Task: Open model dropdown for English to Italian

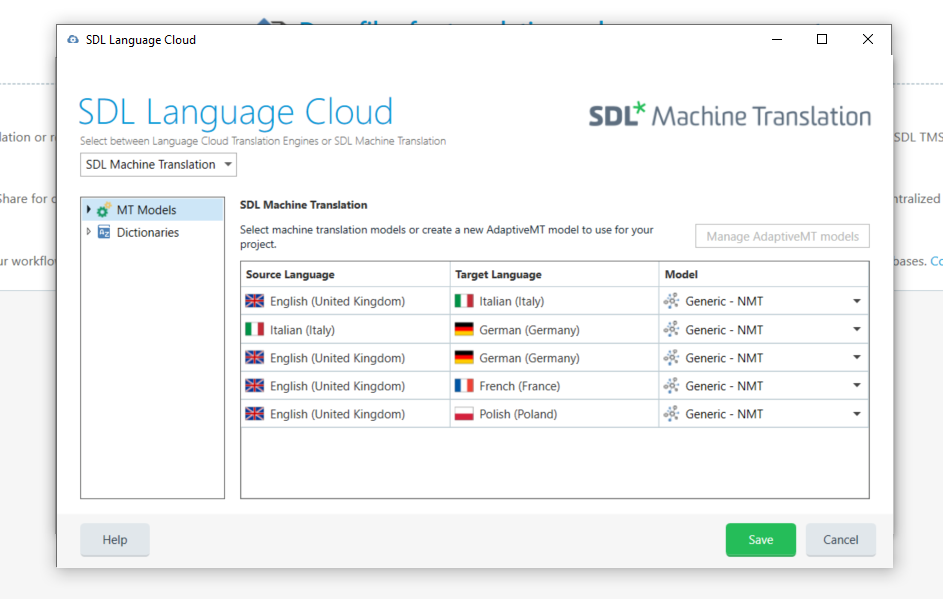Action: coord(856,301)
